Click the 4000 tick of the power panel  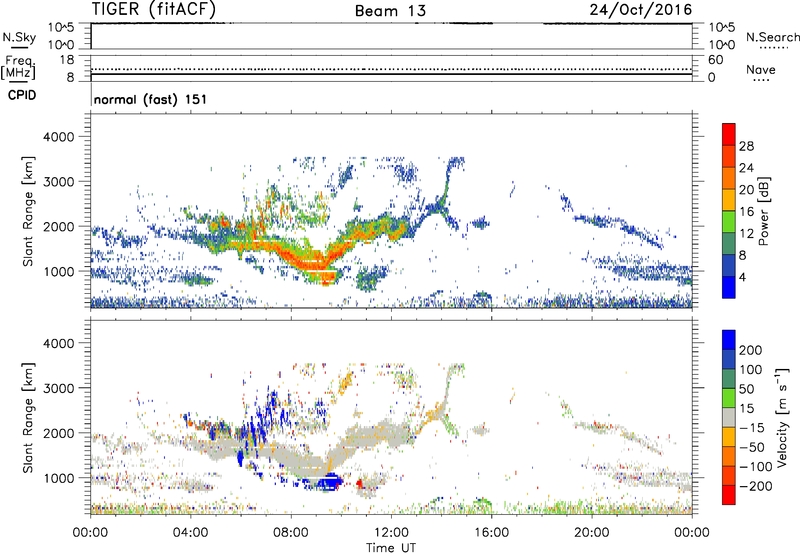pos(58,137)
